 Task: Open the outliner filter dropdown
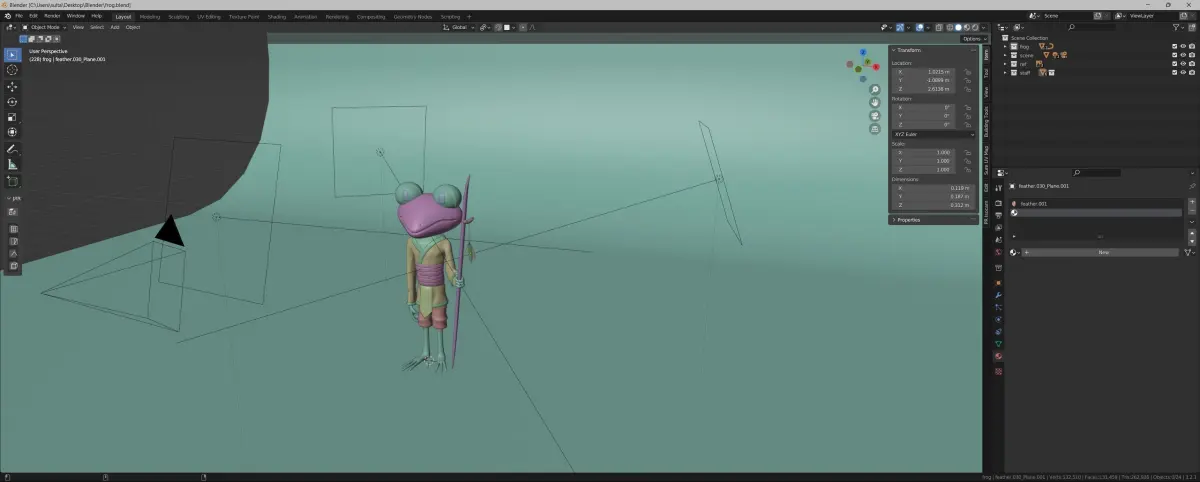(x=1177, y=27)
